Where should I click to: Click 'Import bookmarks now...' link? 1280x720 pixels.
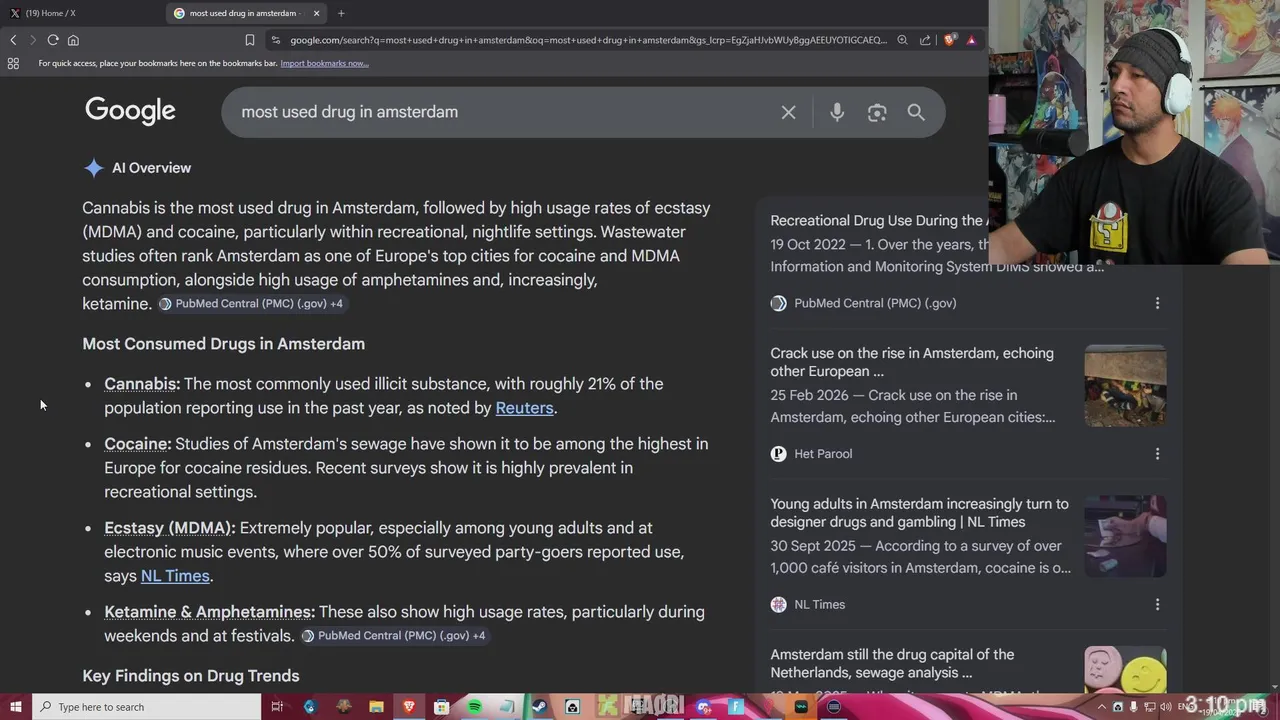pyautogui.click(x=324, y=63)
